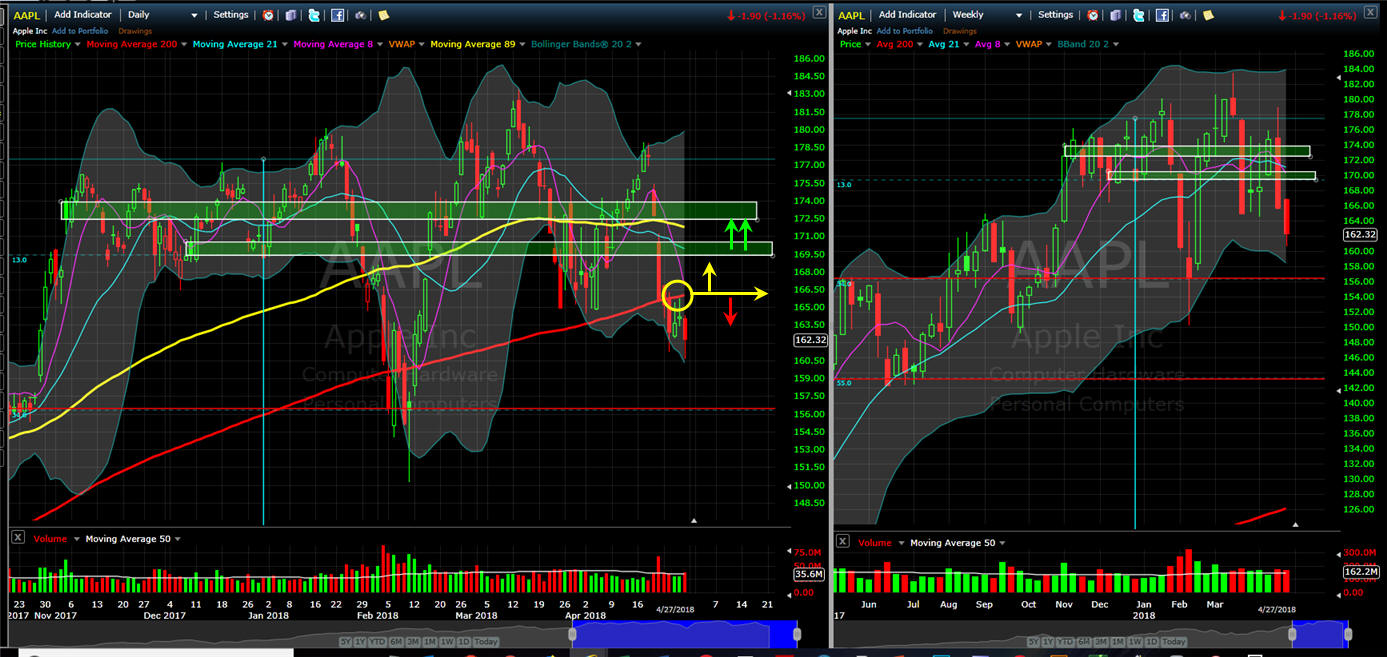Open Drawings menu in the Weekly chart
Screen dimensions: 1387x657
pos(960,31)
